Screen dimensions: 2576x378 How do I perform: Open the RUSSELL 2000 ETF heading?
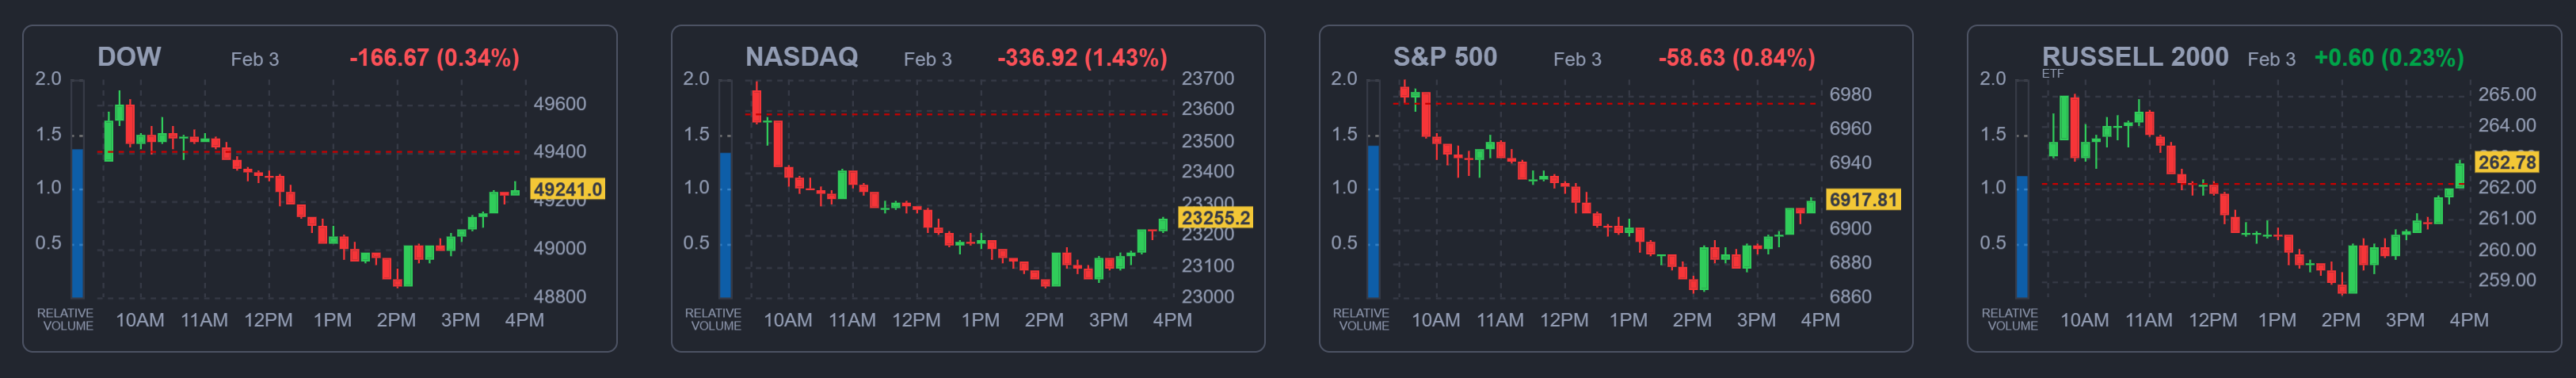[x=2134, y=57]
